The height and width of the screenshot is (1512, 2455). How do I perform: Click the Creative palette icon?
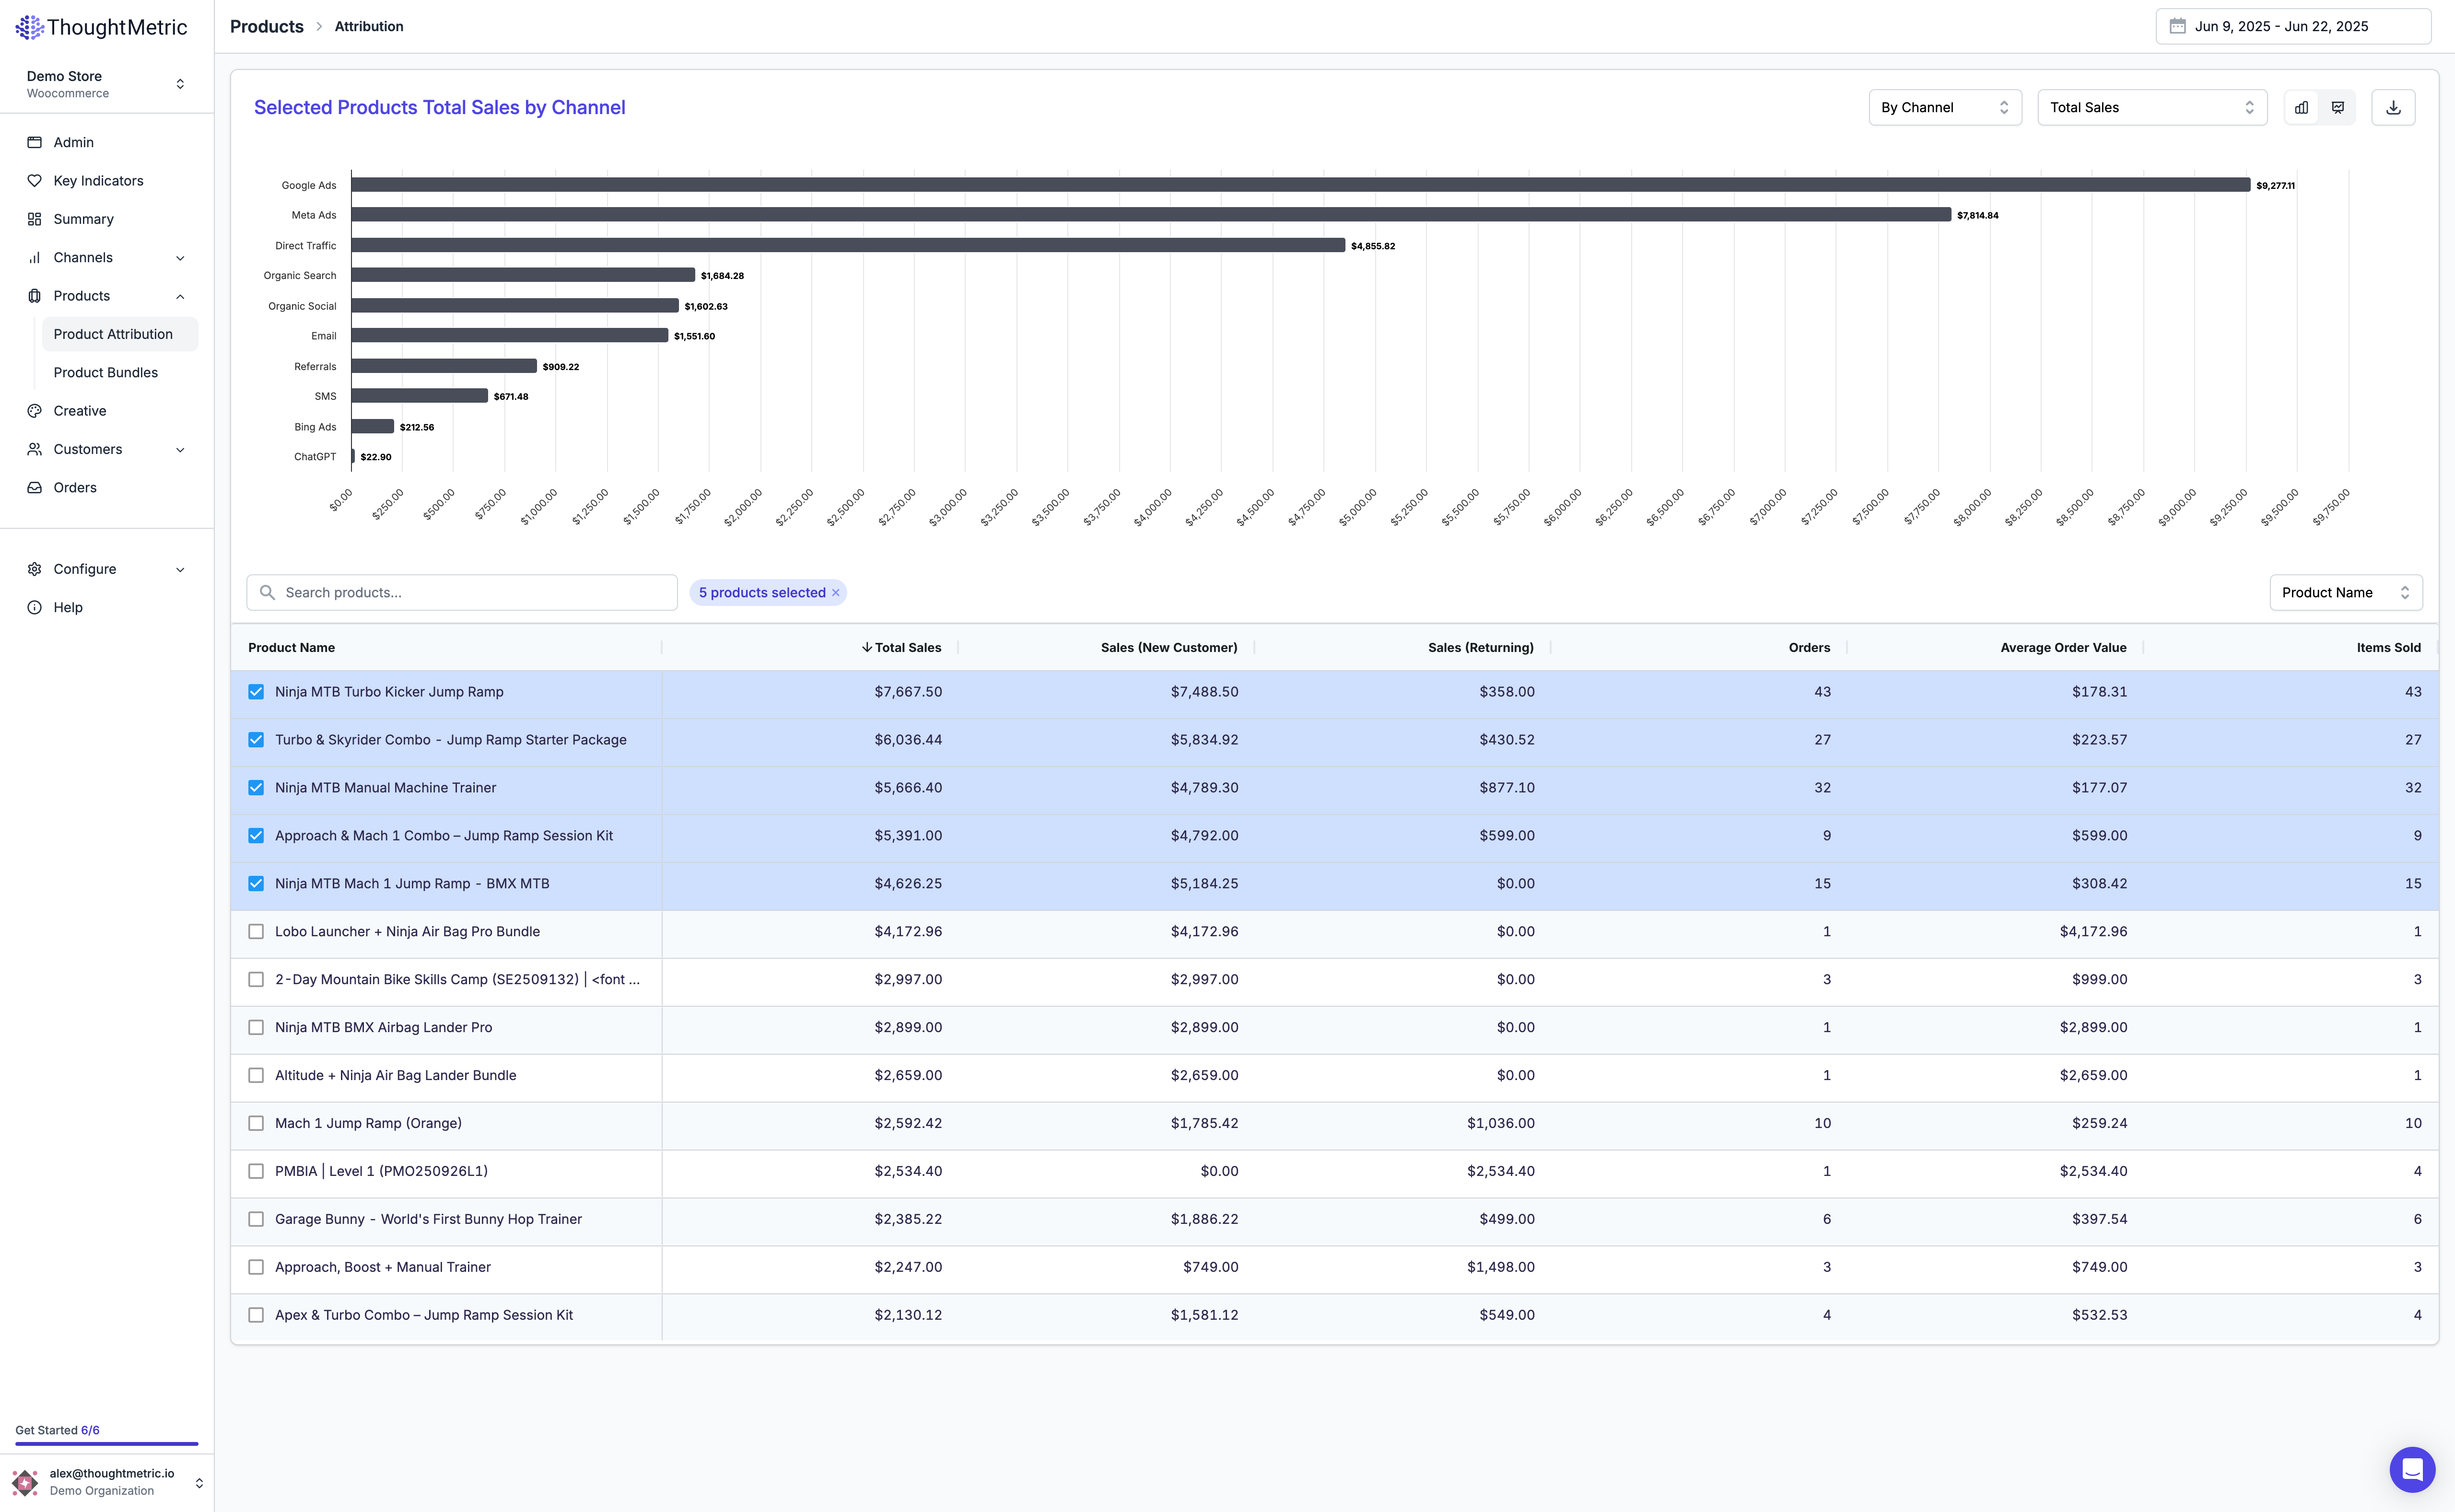click(35, 411)
